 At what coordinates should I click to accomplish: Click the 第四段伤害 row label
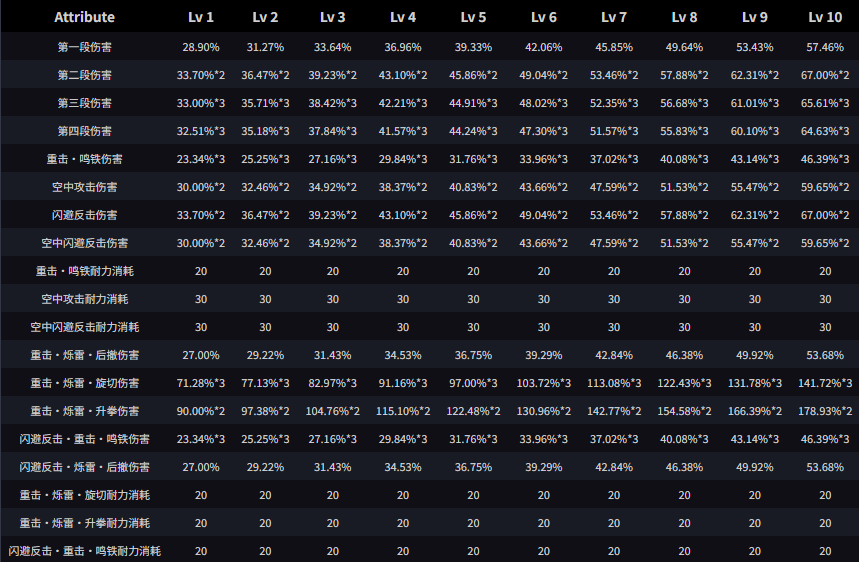tap(84, 131)
